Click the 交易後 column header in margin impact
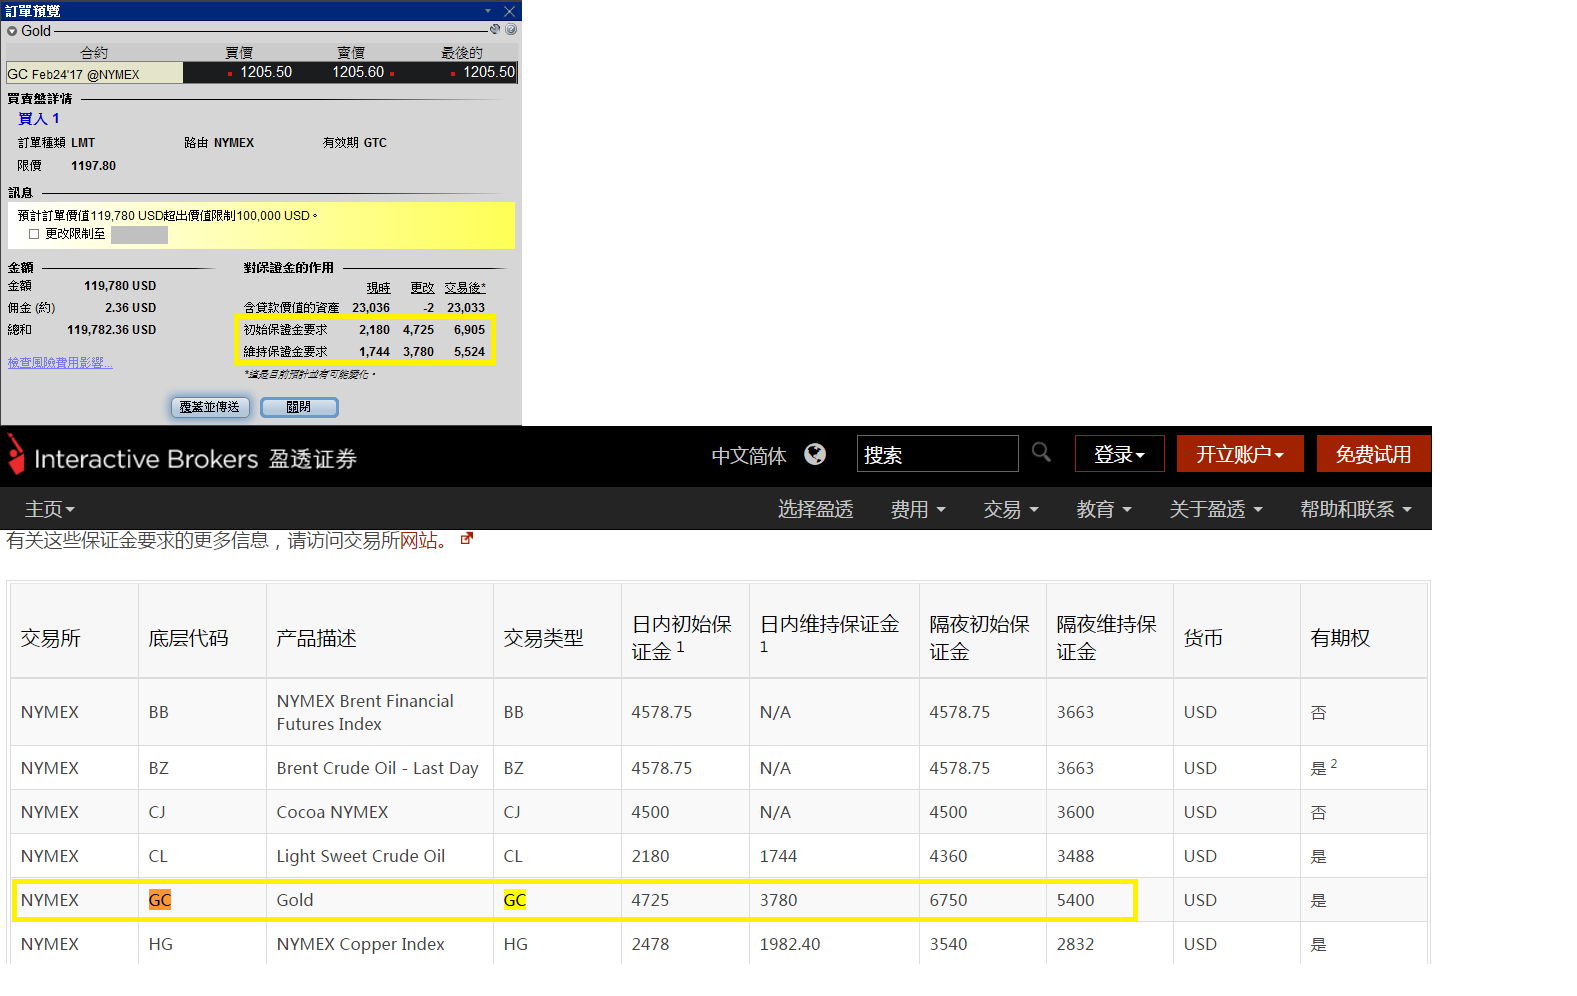The width and height of the screenshot is (1577, 996). pyautogui.click(x=465, y=288)
